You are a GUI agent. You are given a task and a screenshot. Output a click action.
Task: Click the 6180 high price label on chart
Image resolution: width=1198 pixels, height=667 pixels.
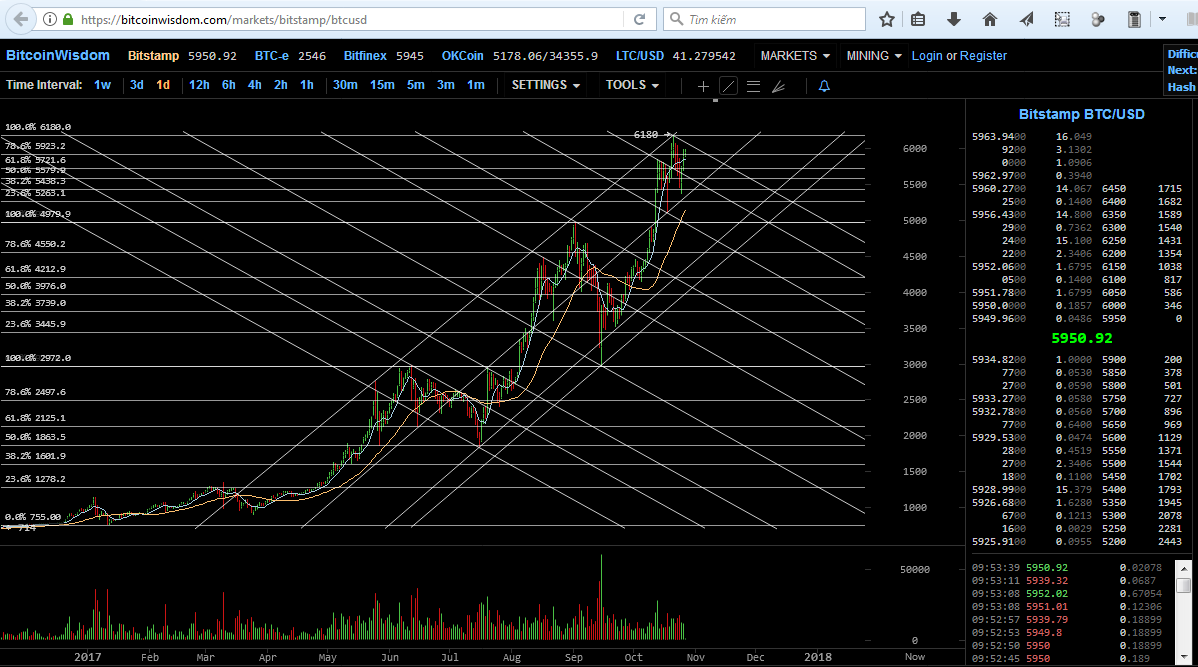click(x=646, y=134)
